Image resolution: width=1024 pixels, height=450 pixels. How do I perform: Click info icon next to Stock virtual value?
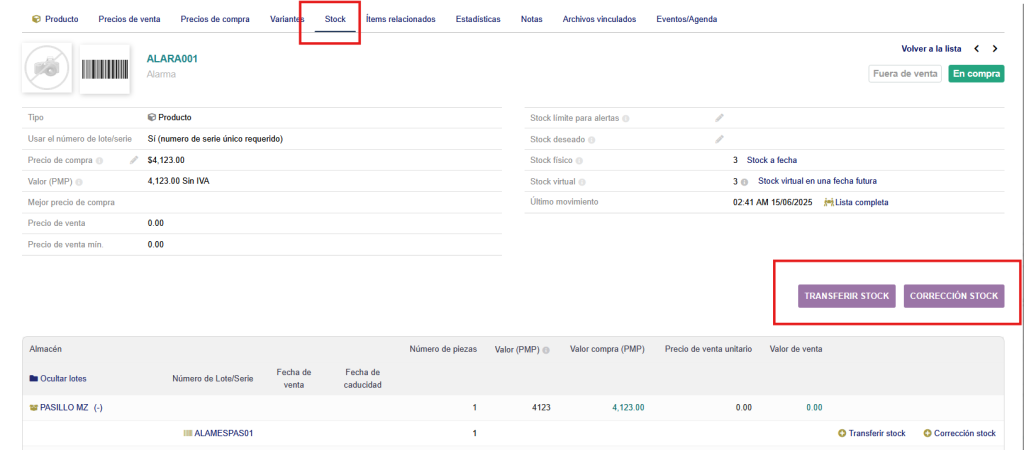745,182
